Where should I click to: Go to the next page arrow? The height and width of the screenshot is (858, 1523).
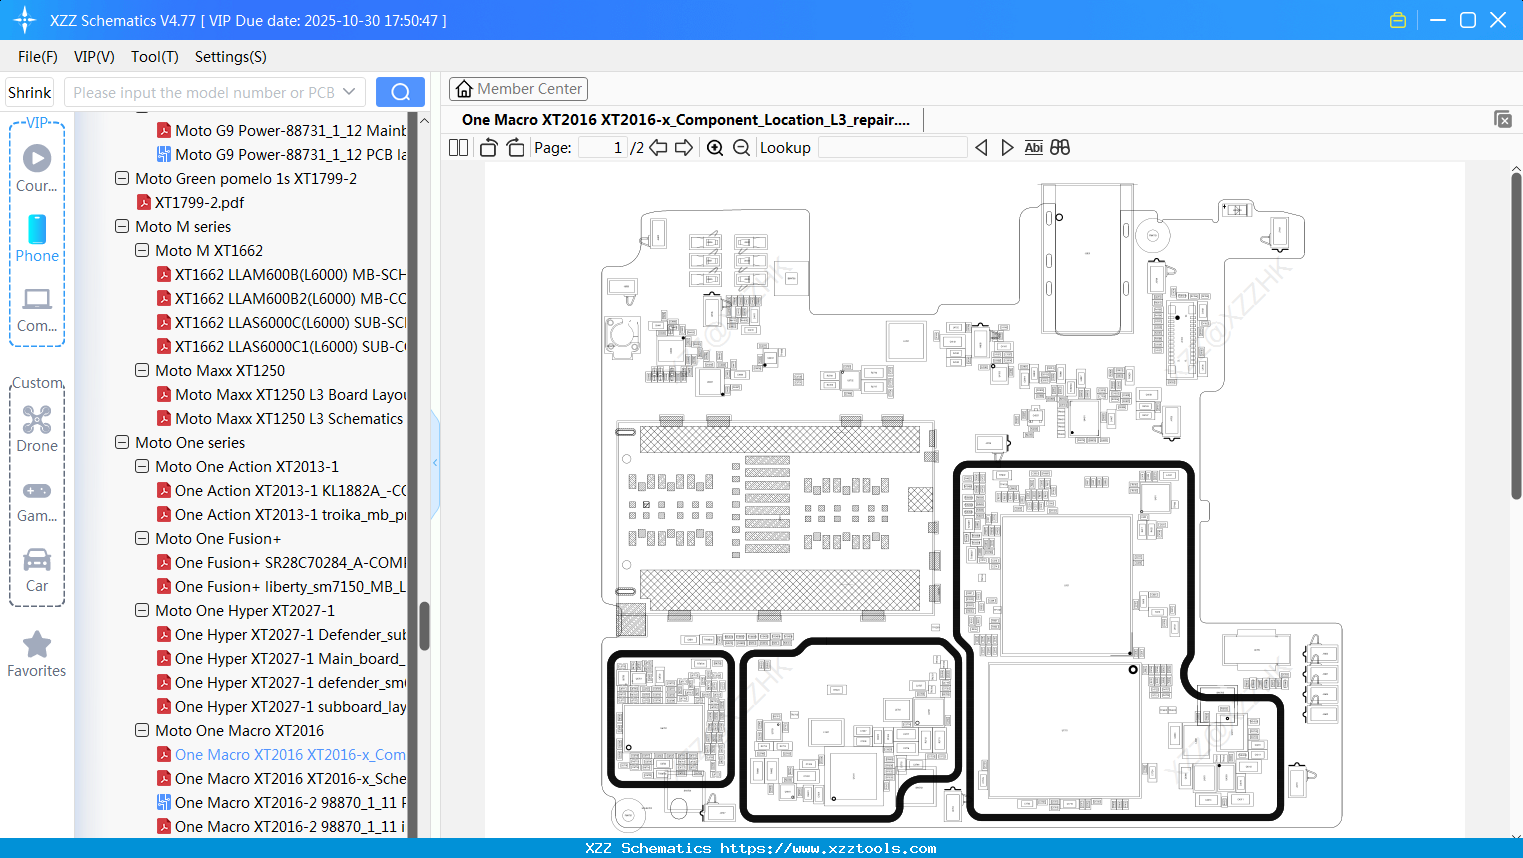click(x=684, y=148)
